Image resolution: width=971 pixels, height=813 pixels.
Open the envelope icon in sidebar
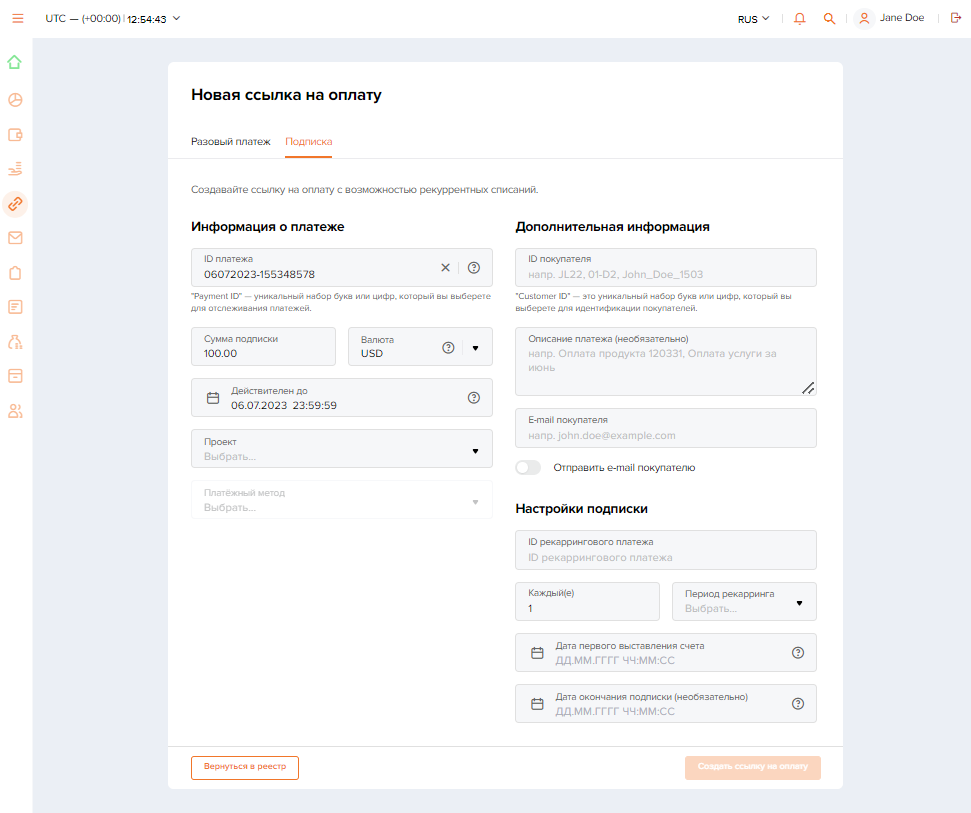tap(15, 238)
